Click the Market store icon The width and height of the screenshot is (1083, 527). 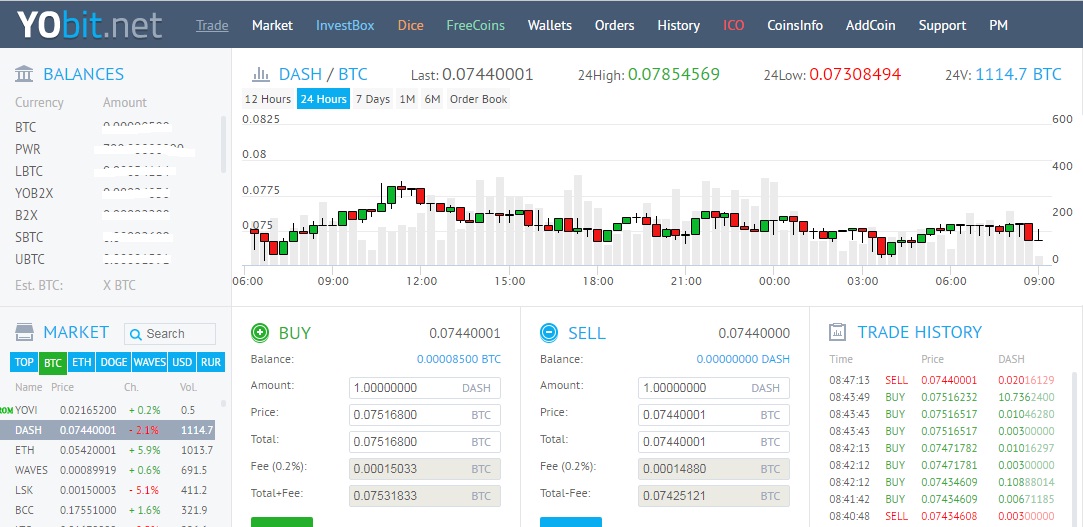[24, 332]
